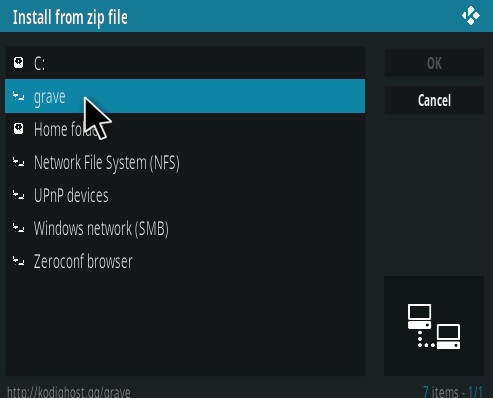
Task: Click the network share icon beside grave
Action: tap(19, 96)
